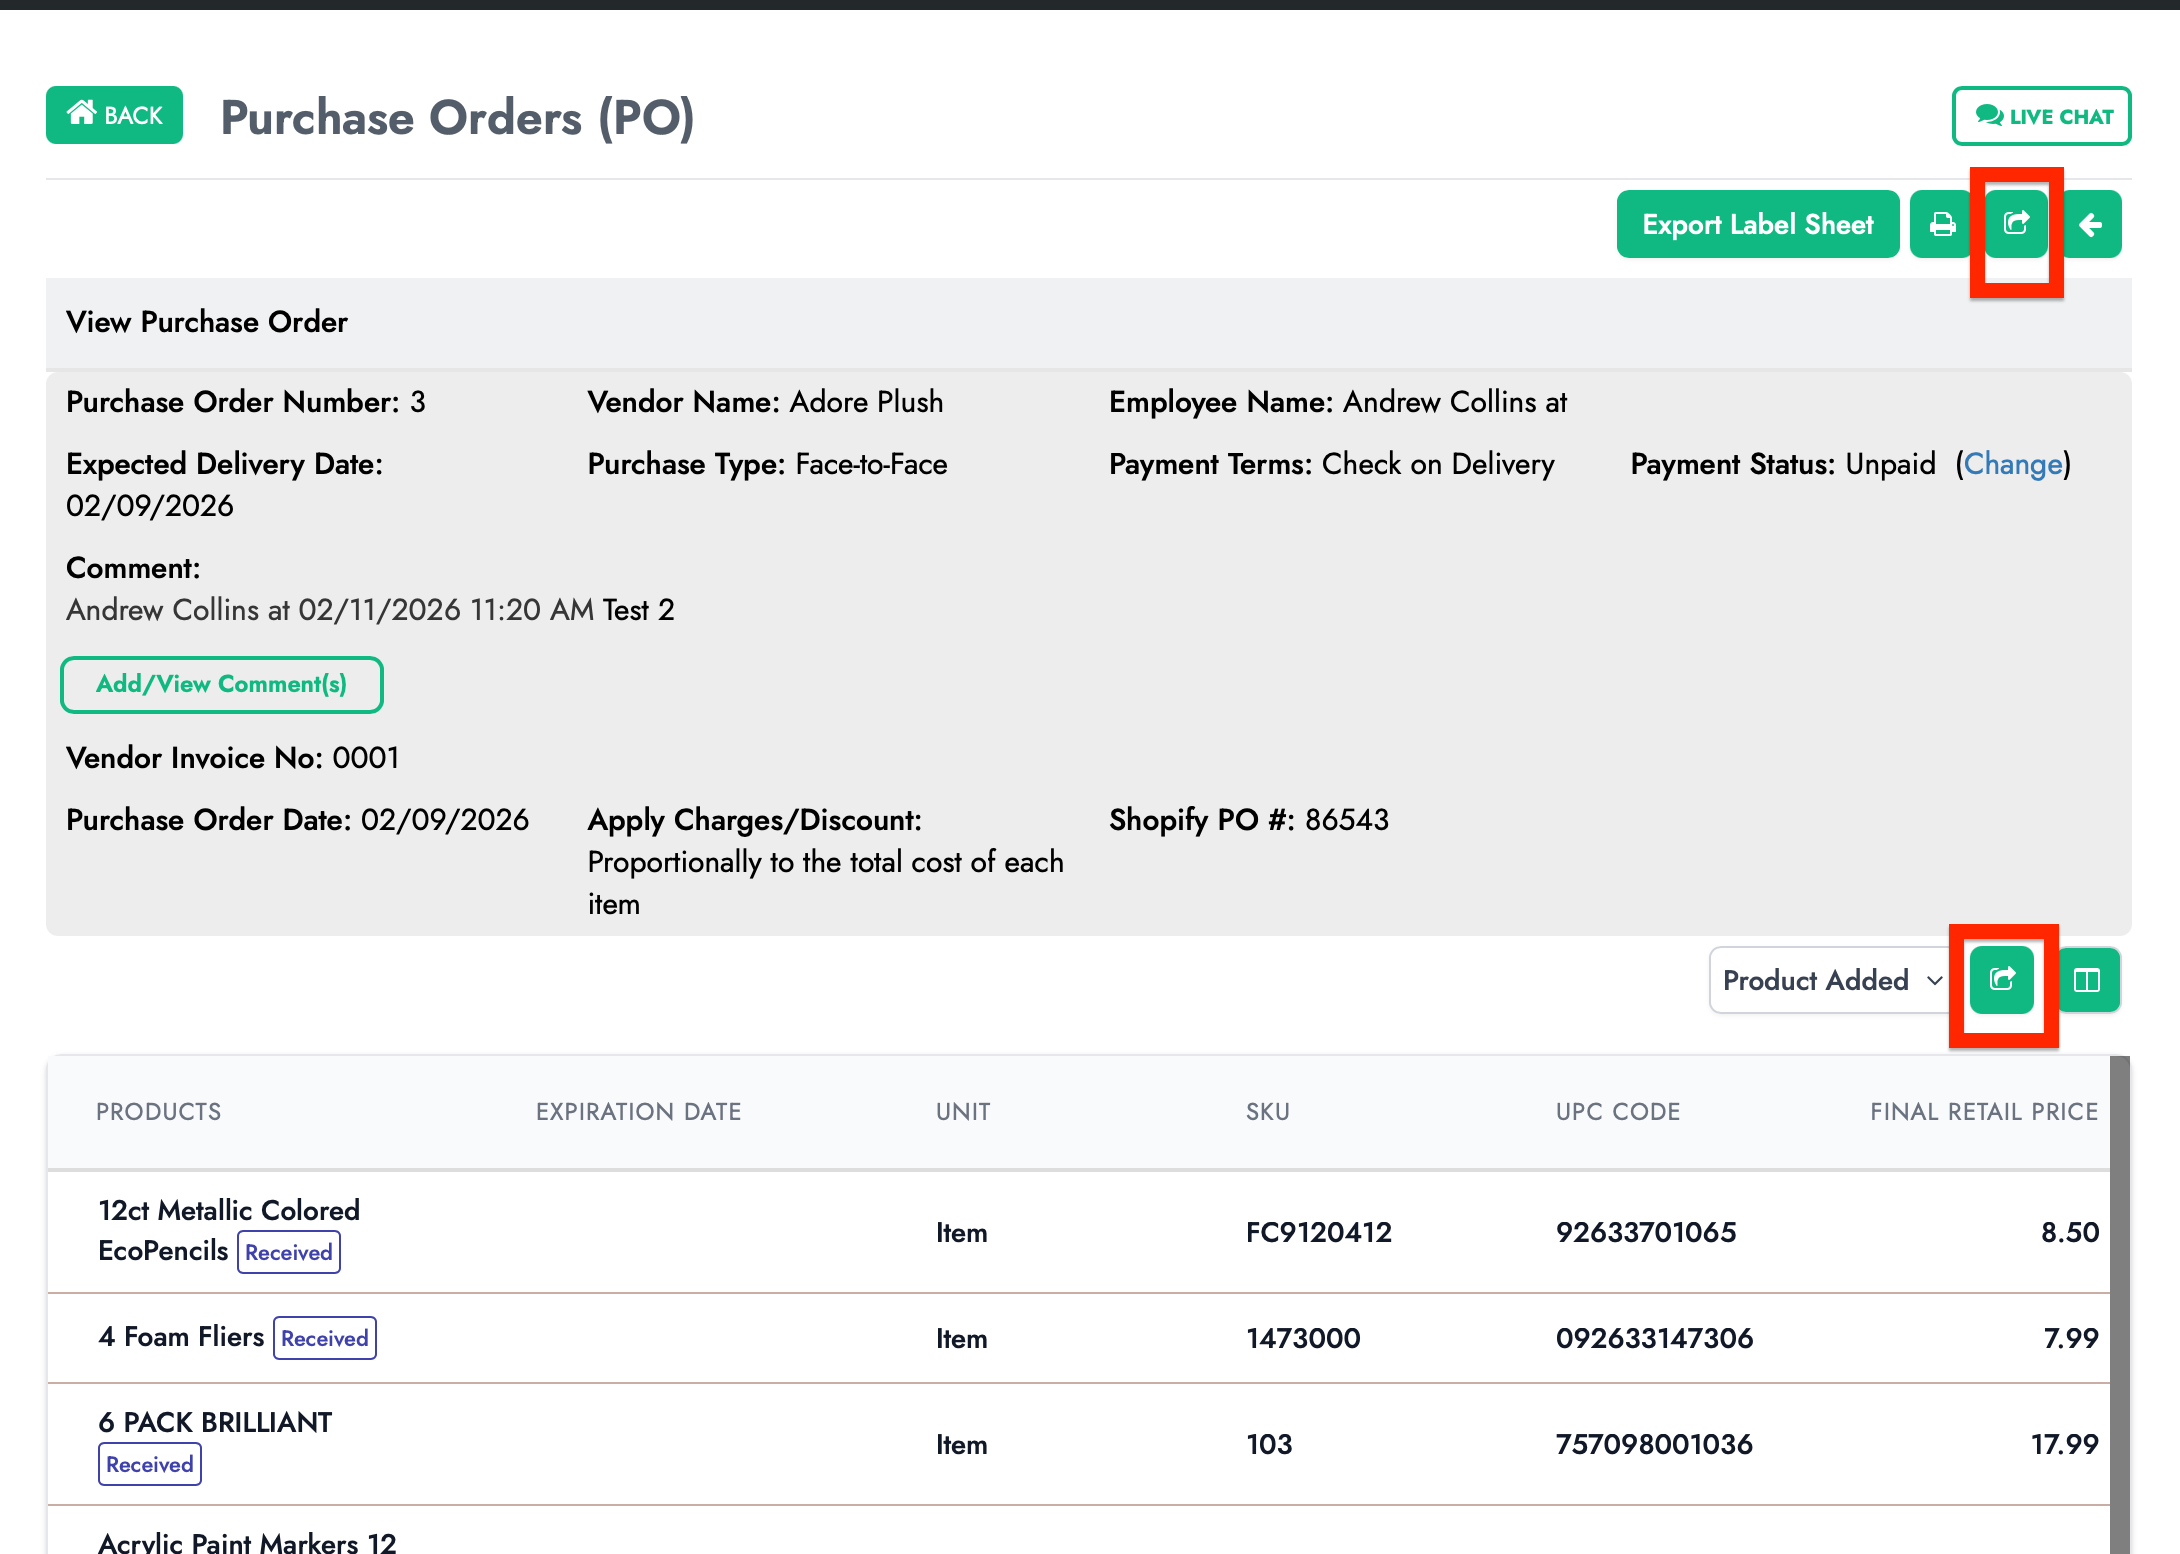The image size is (2180, 1554).
Task: Click the top export/share icon
Action: 2016,224
